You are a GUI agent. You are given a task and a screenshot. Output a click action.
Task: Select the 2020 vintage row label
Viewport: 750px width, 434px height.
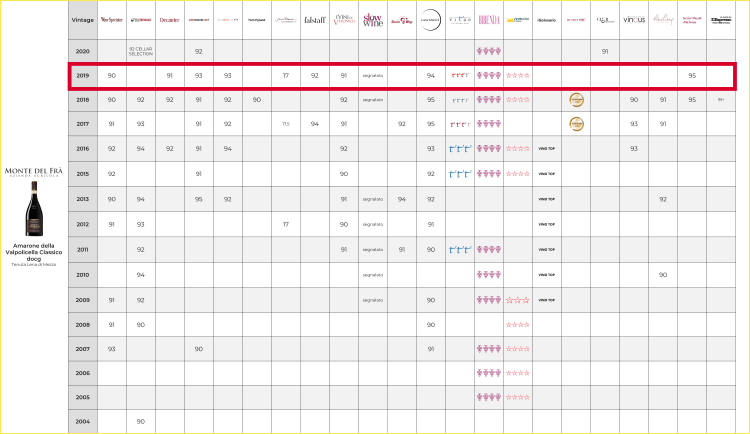coord(83,51)
